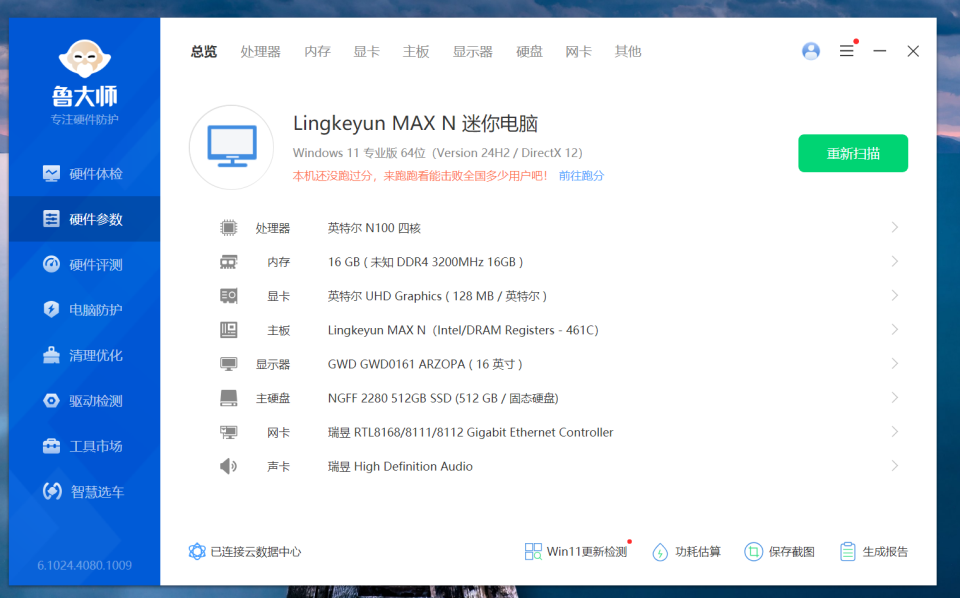Switch to the 内存 tab
960x598 pixels.
(x=317, y=51)
